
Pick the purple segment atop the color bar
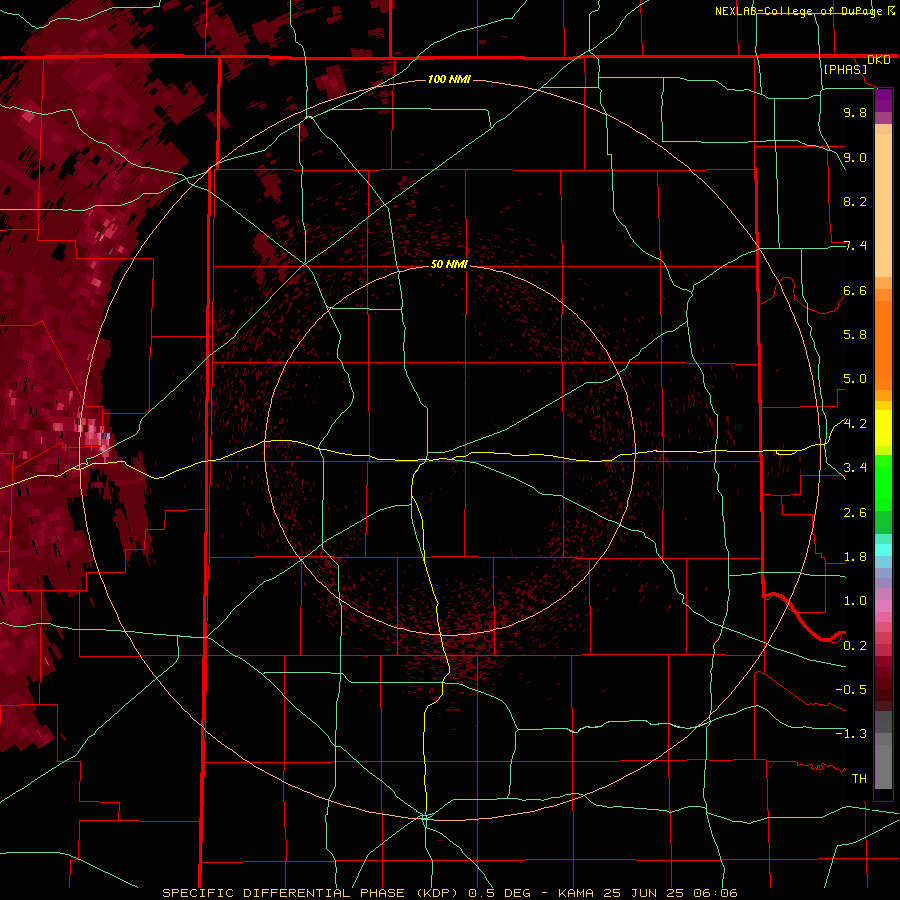coord(883,100)
